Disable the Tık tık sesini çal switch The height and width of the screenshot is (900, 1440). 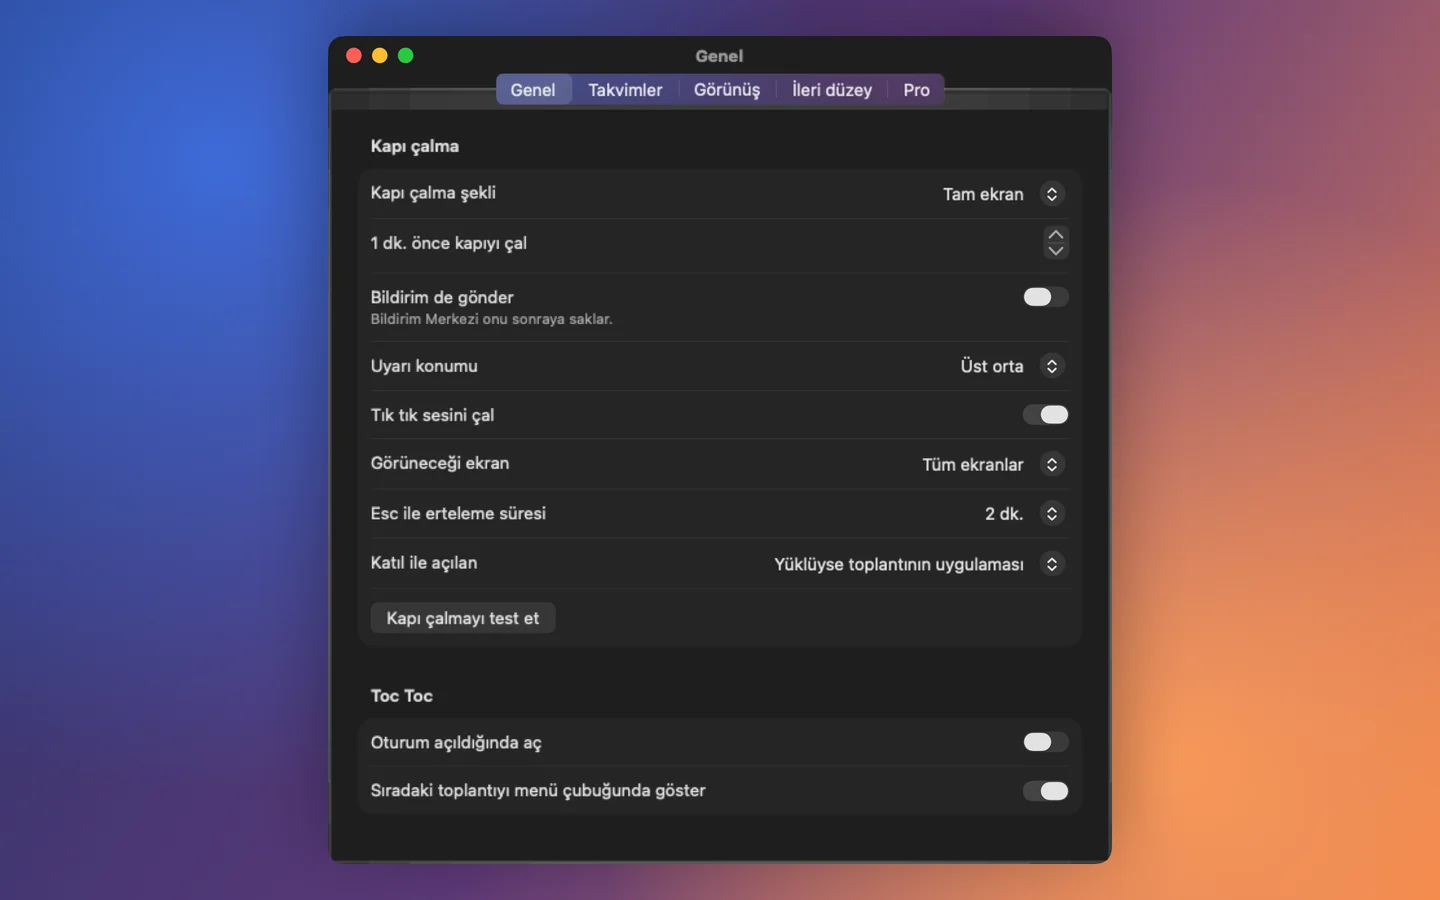coord(1045,415)
